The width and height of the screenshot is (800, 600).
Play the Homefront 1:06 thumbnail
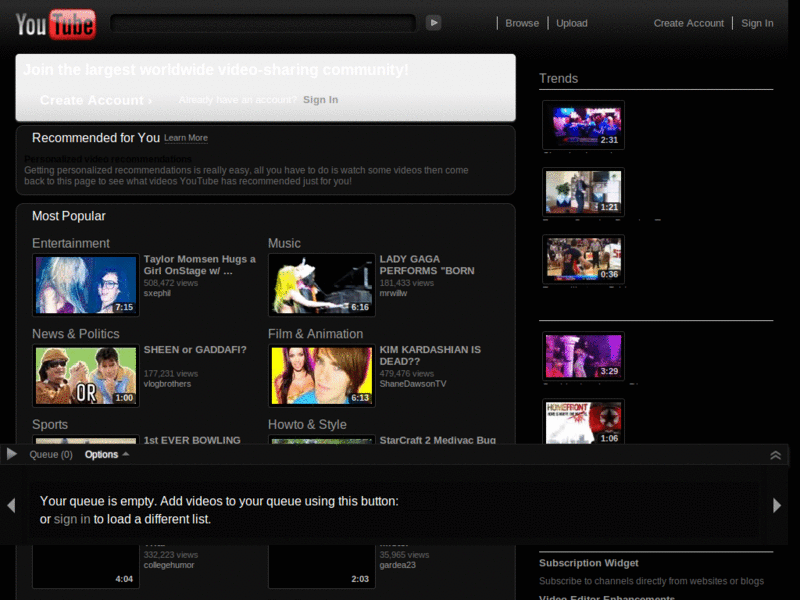[583, 422]
